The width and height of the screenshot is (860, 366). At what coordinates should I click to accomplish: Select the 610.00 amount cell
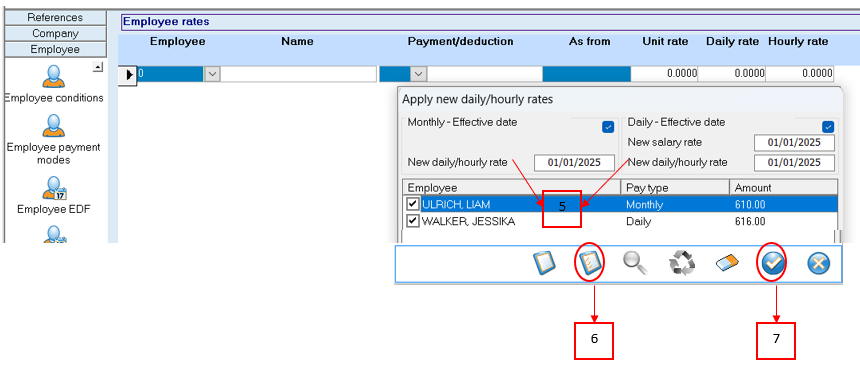point(750,205)
